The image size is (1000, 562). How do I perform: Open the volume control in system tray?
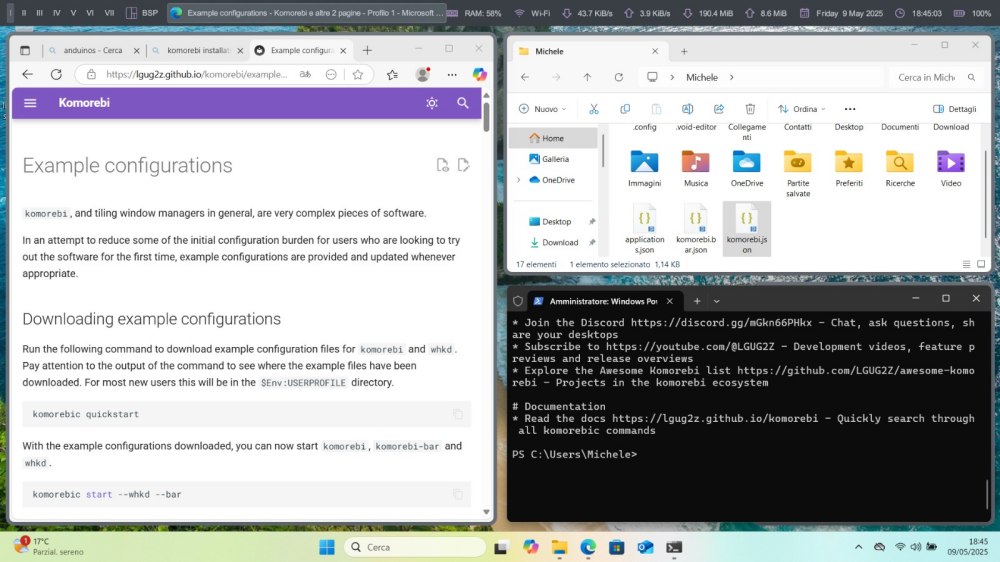click(x=916, y=547)
